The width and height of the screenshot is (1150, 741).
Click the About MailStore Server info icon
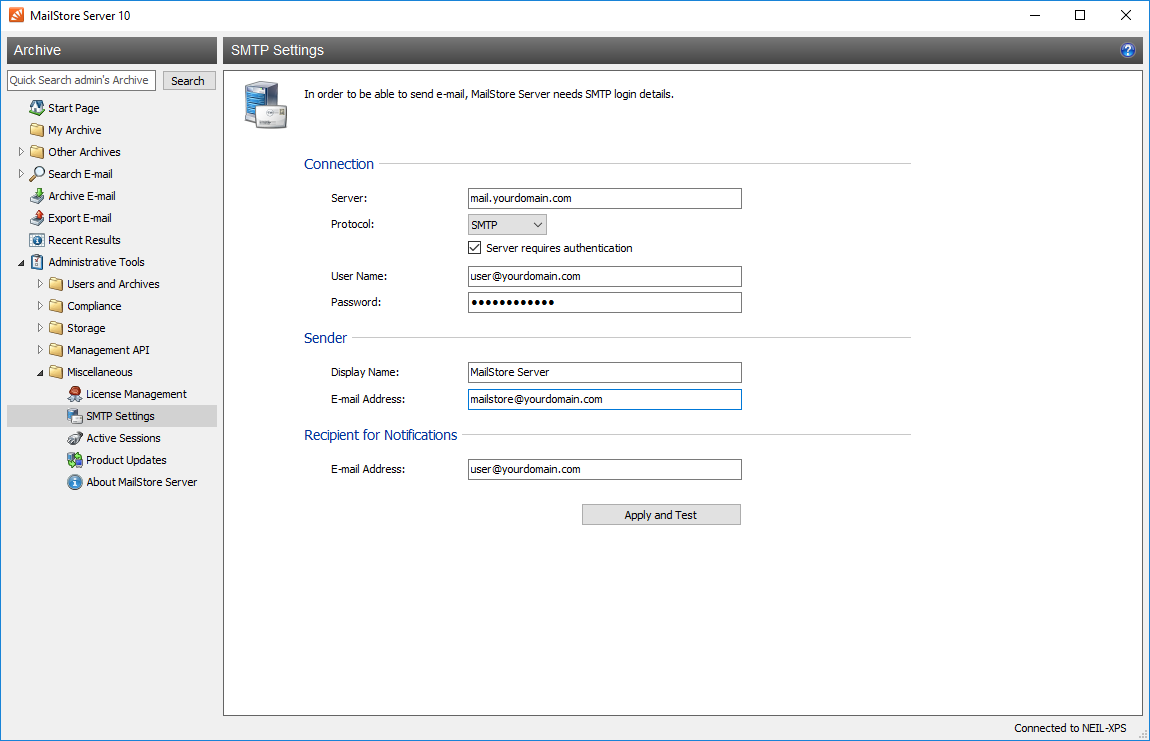coord(75,482)
